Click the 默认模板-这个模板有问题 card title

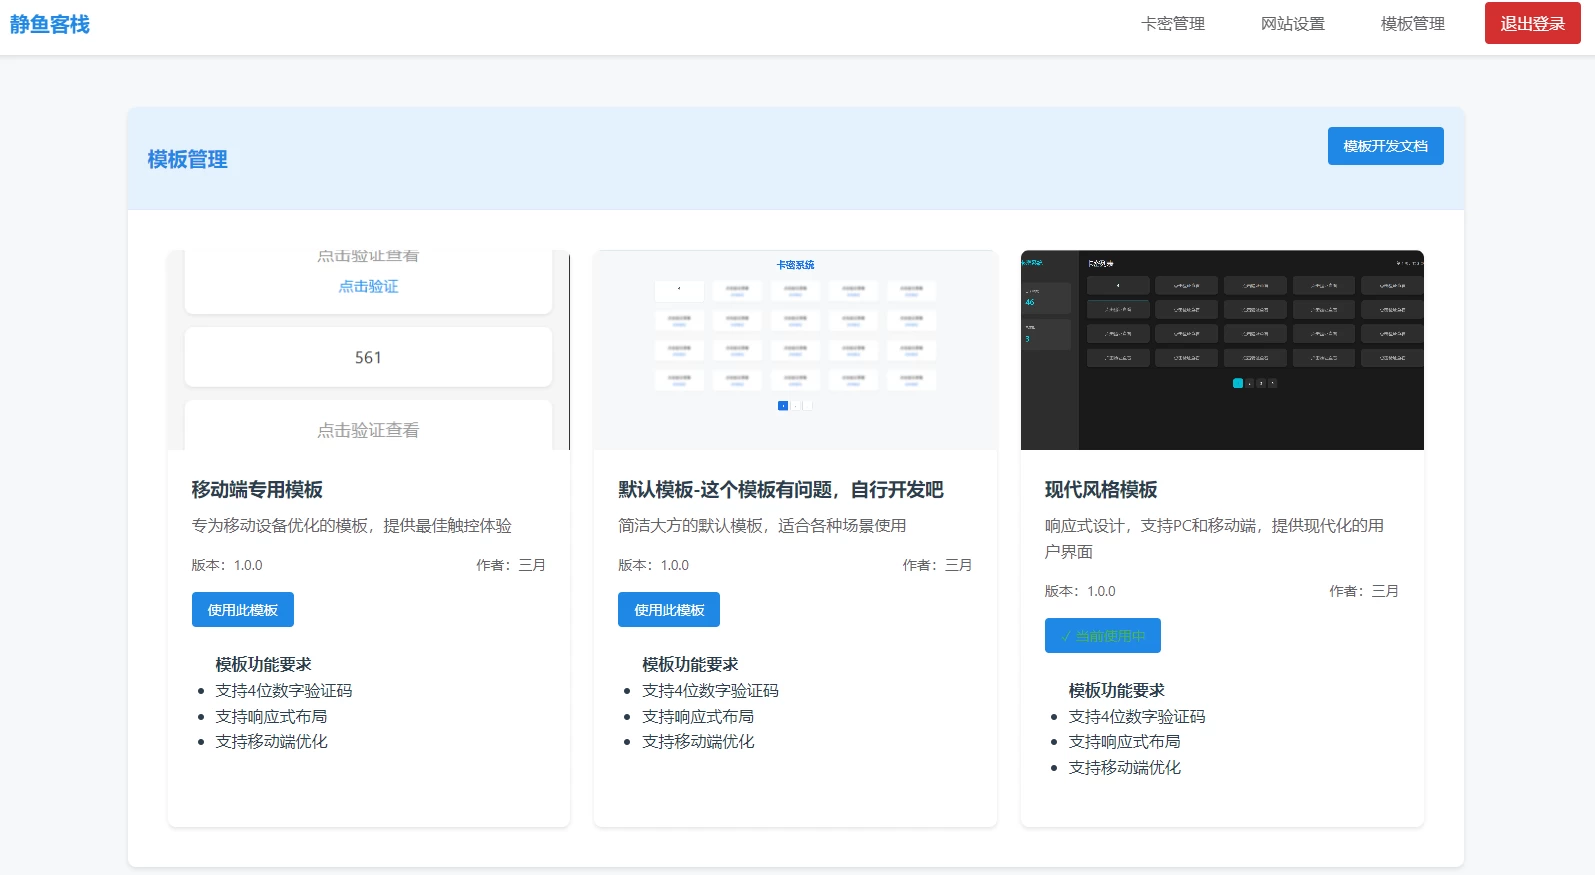tap(780, 490)
